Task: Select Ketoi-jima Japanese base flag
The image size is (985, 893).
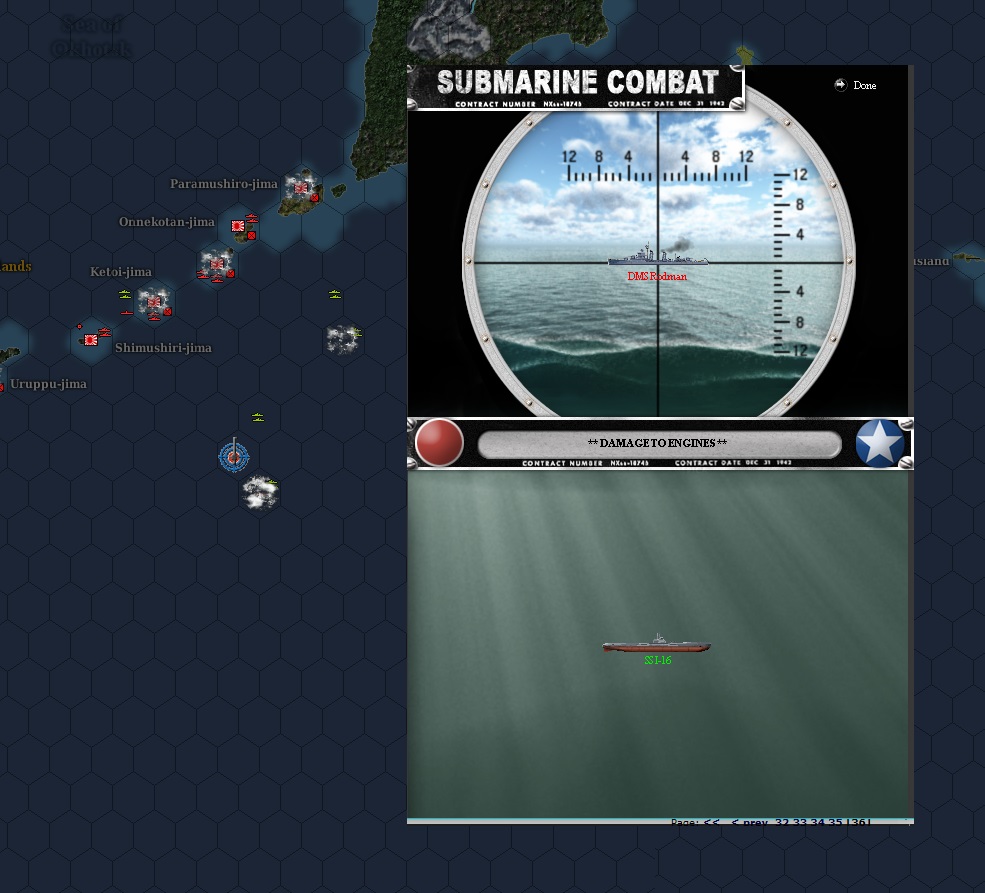Action: (154, 303)
